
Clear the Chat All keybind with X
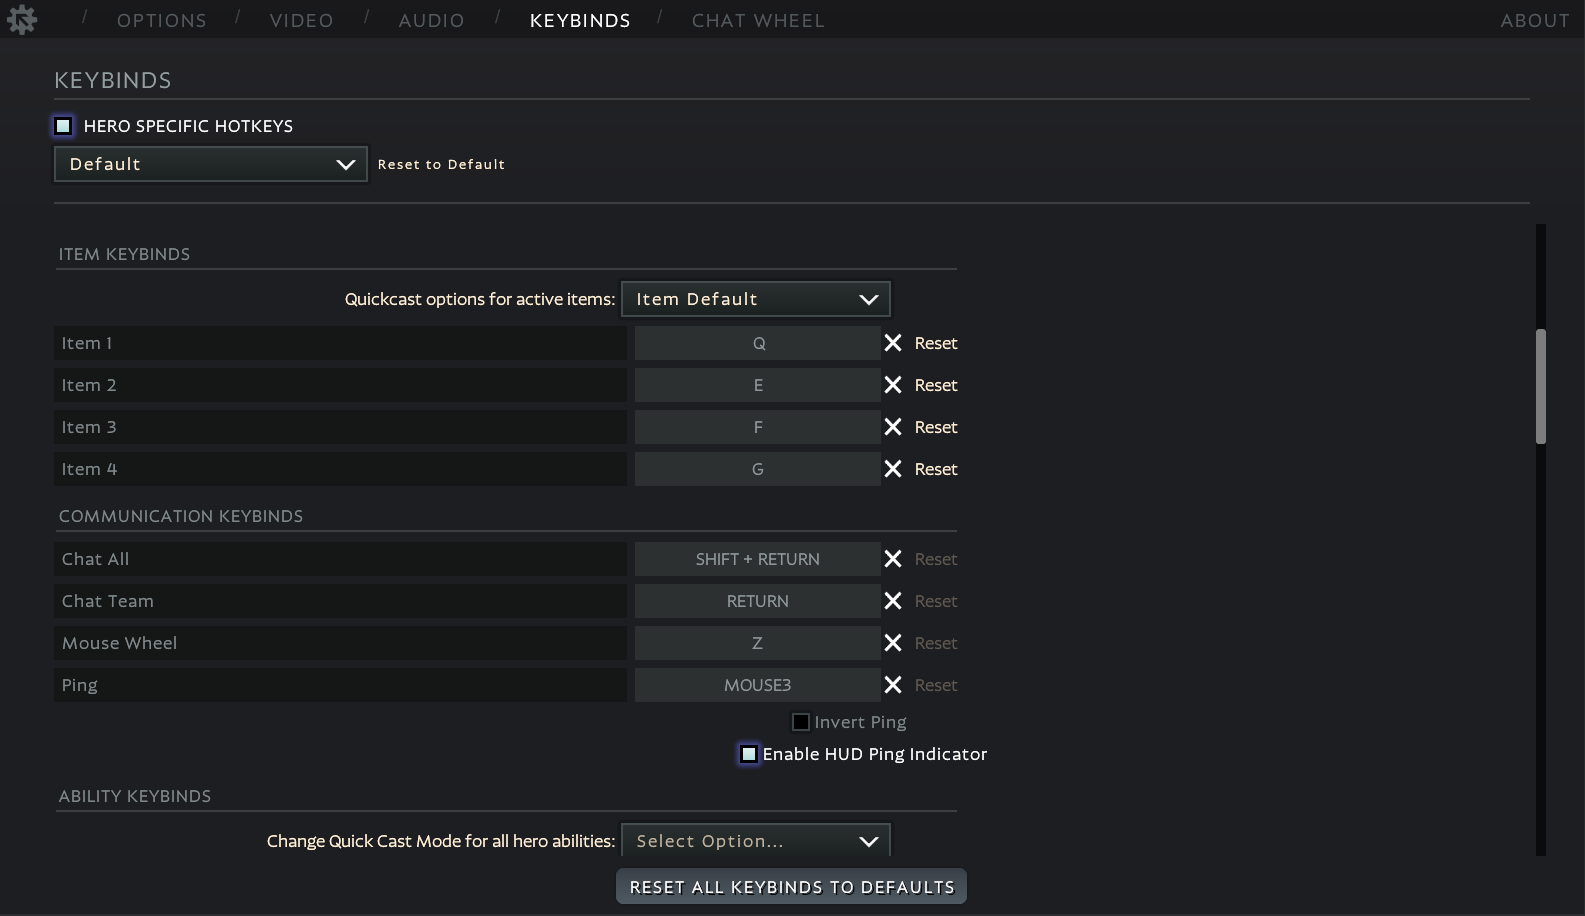tap(893, 559)
